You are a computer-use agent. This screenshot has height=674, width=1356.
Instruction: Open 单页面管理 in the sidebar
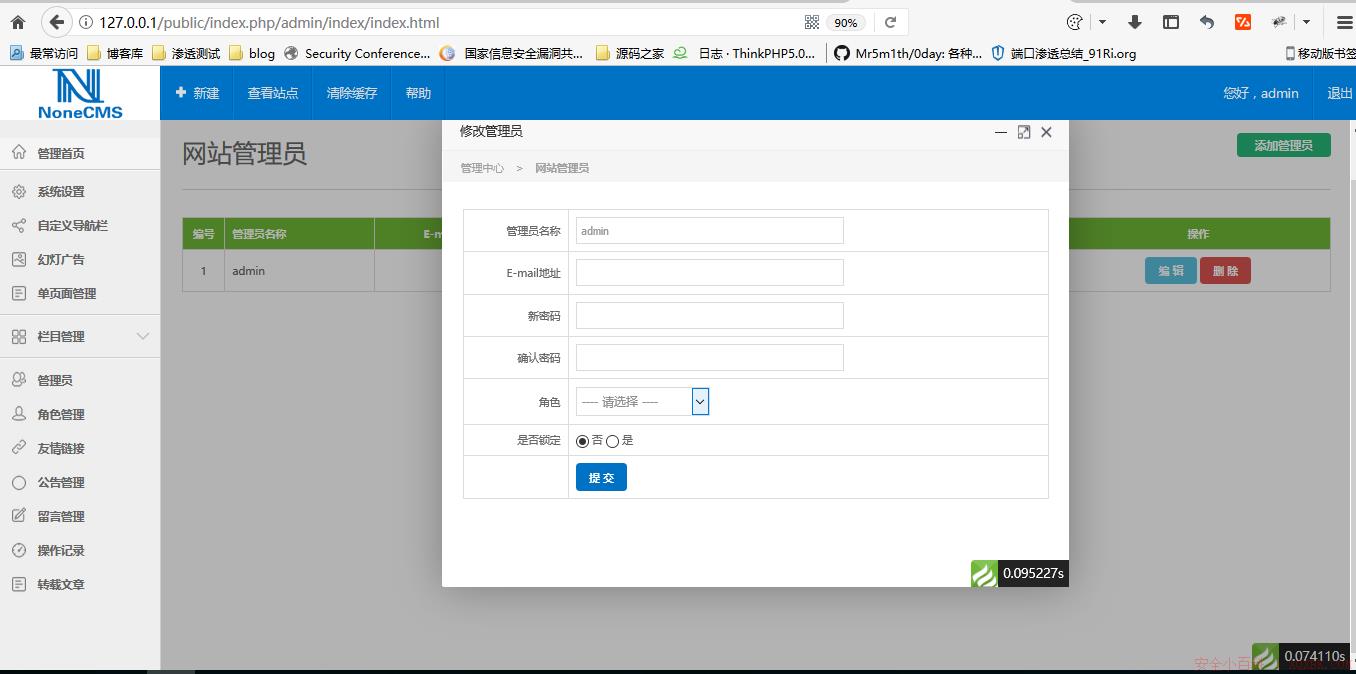click(x=80, y=293)
